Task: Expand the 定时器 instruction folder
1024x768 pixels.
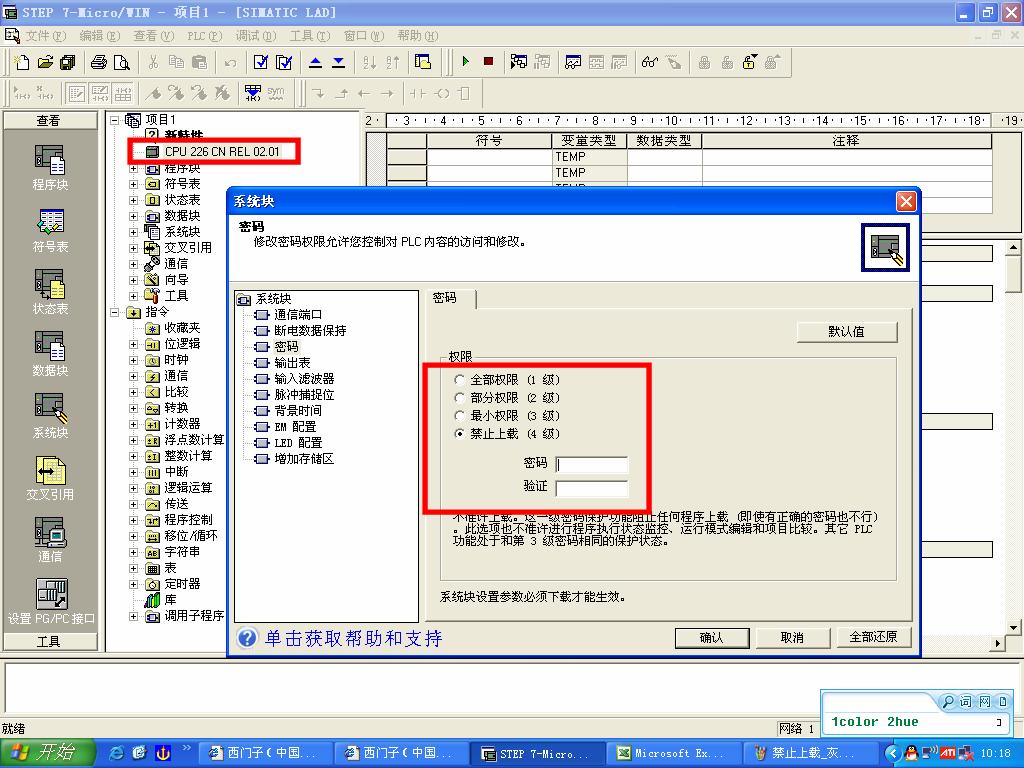Action: (133, 584)
